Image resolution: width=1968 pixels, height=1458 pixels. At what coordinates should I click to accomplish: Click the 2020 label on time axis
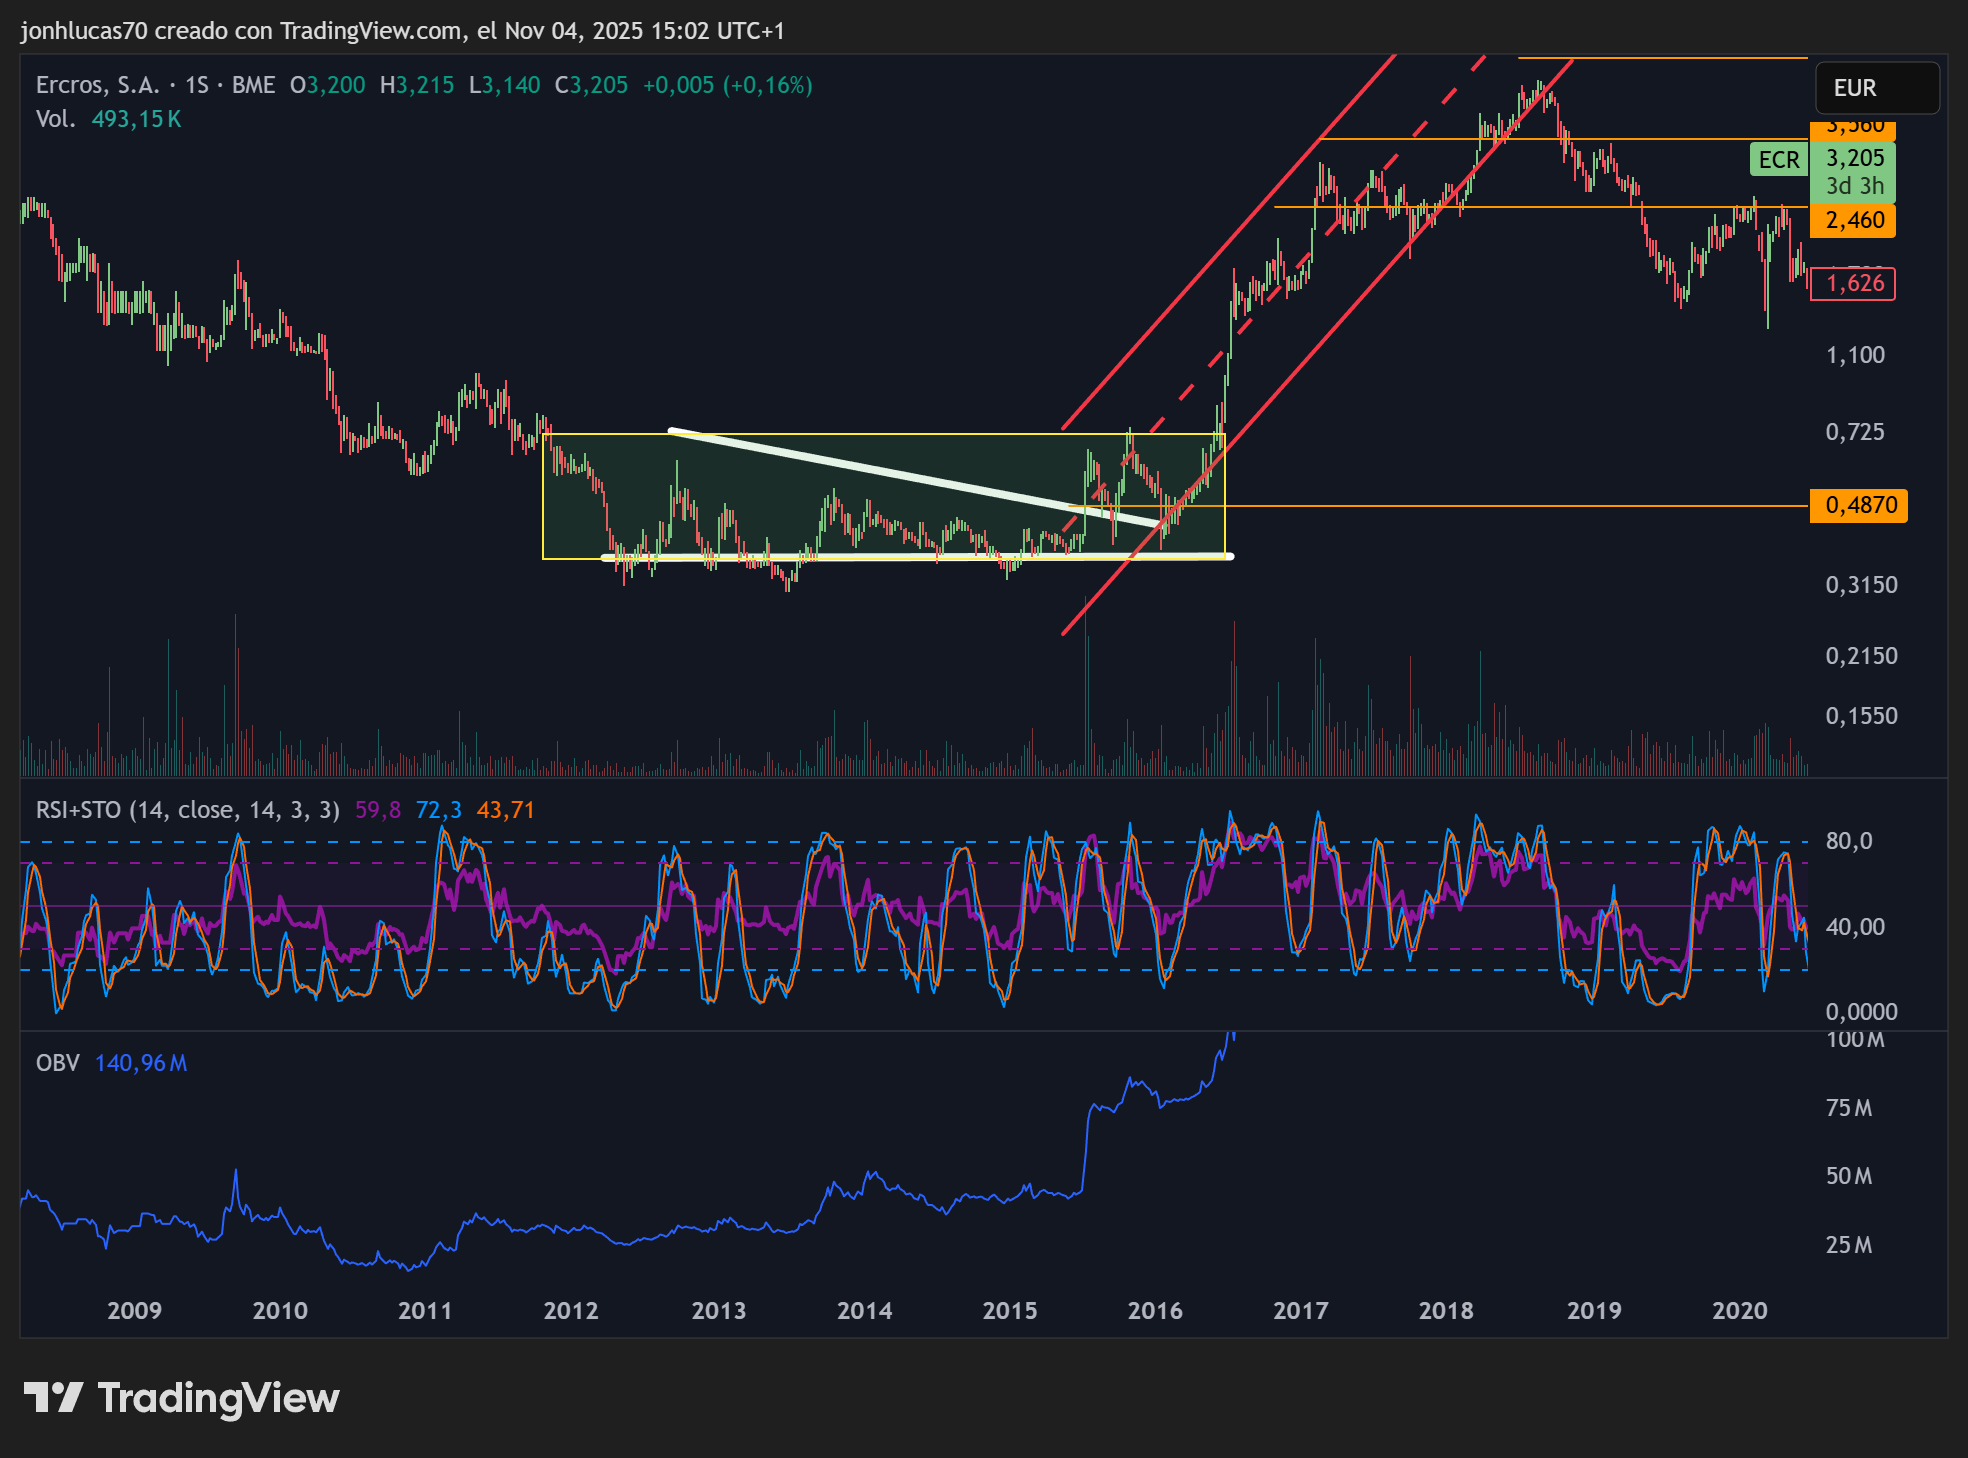1740,1310
